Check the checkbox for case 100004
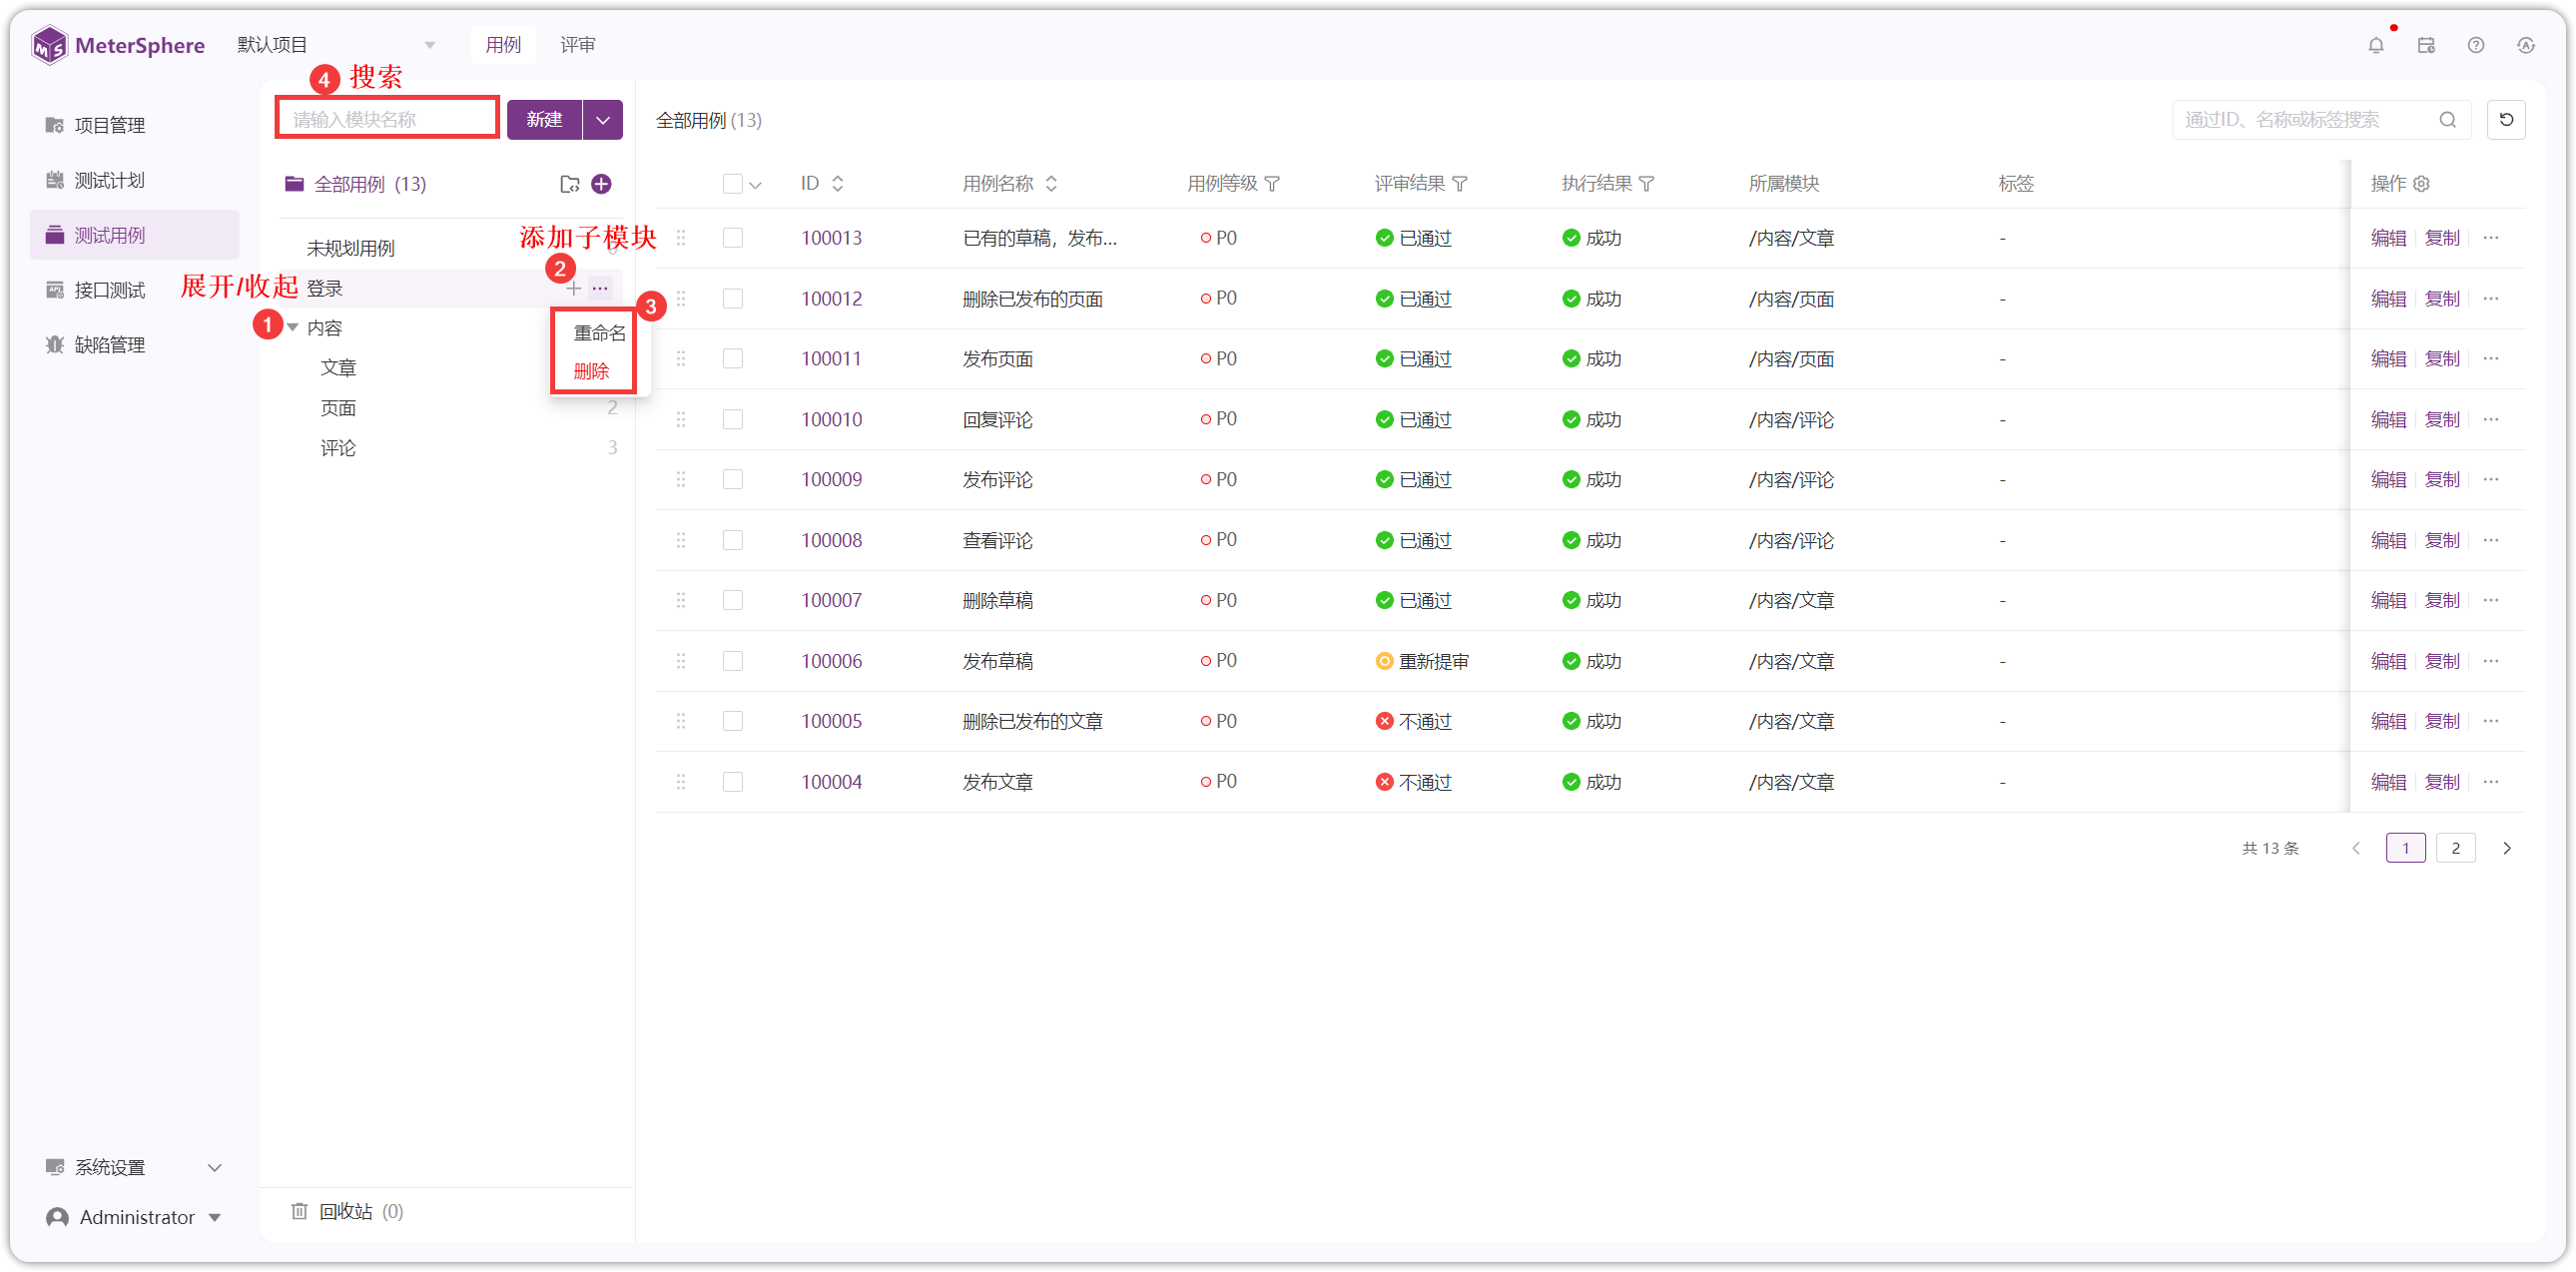 [x=733, y=782]
